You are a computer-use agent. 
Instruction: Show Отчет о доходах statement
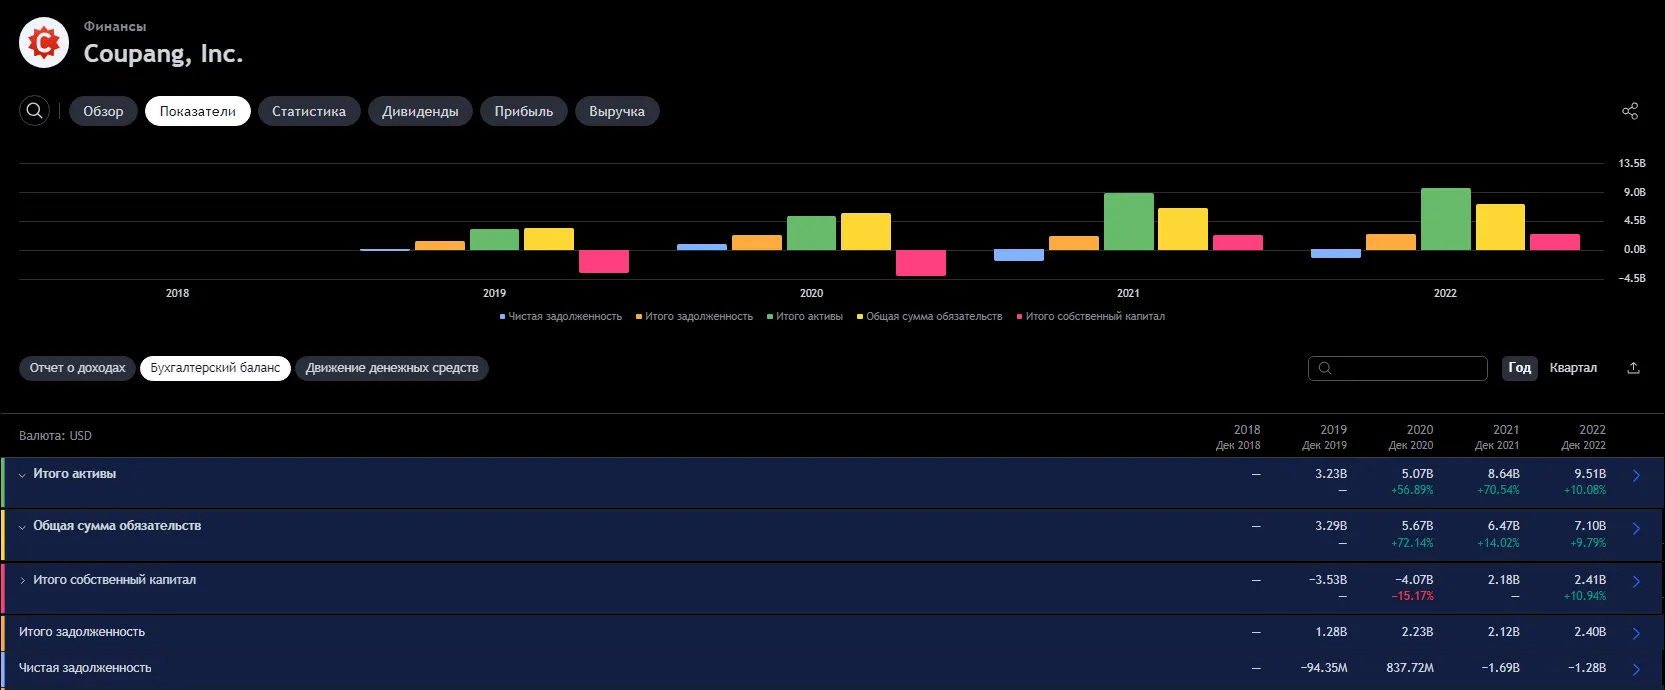(x=77, y=368)
